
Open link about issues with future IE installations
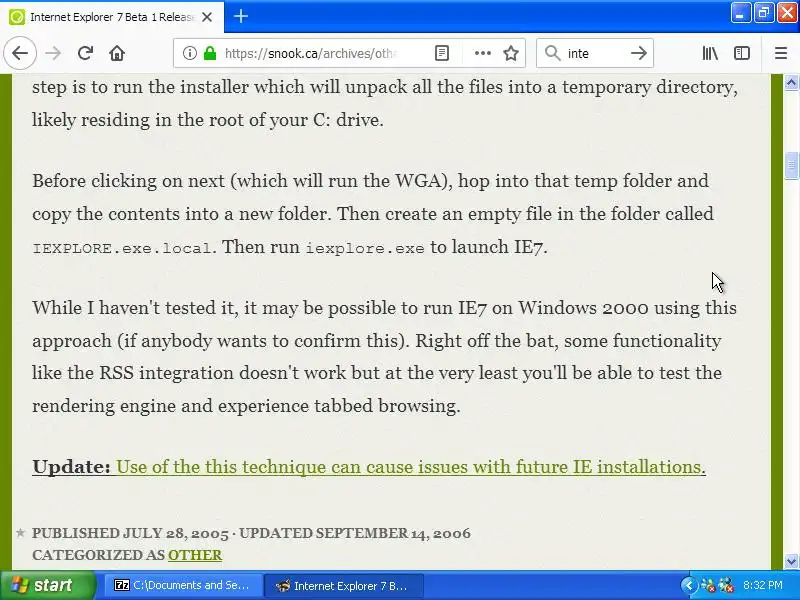(411, 467)
